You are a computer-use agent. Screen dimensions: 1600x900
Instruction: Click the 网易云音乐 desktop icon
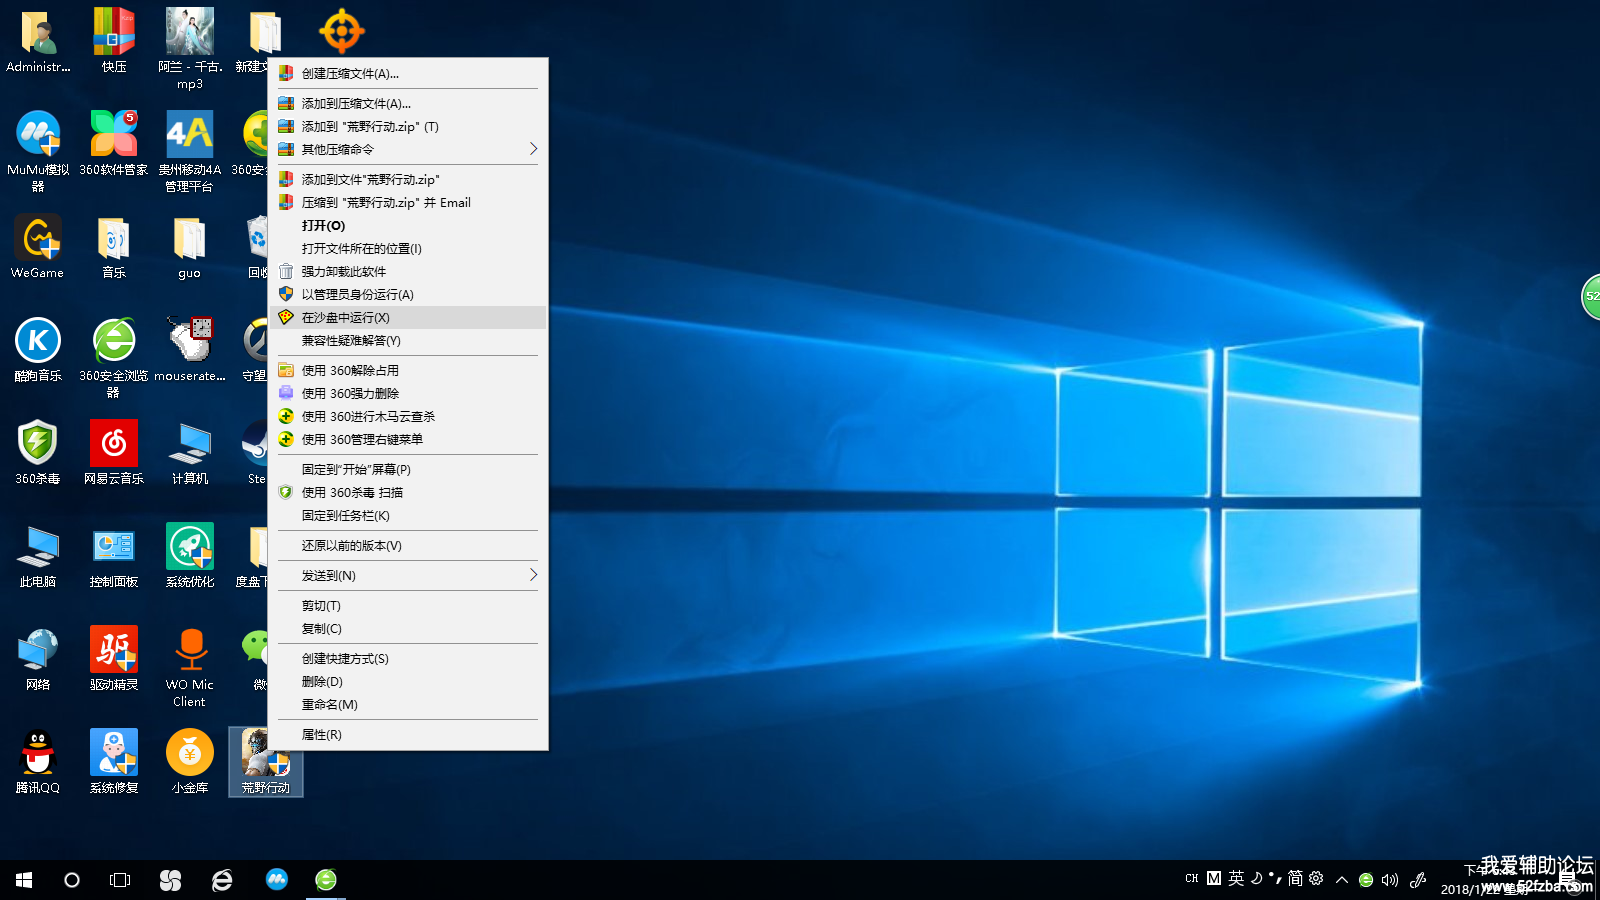(114, 445)
